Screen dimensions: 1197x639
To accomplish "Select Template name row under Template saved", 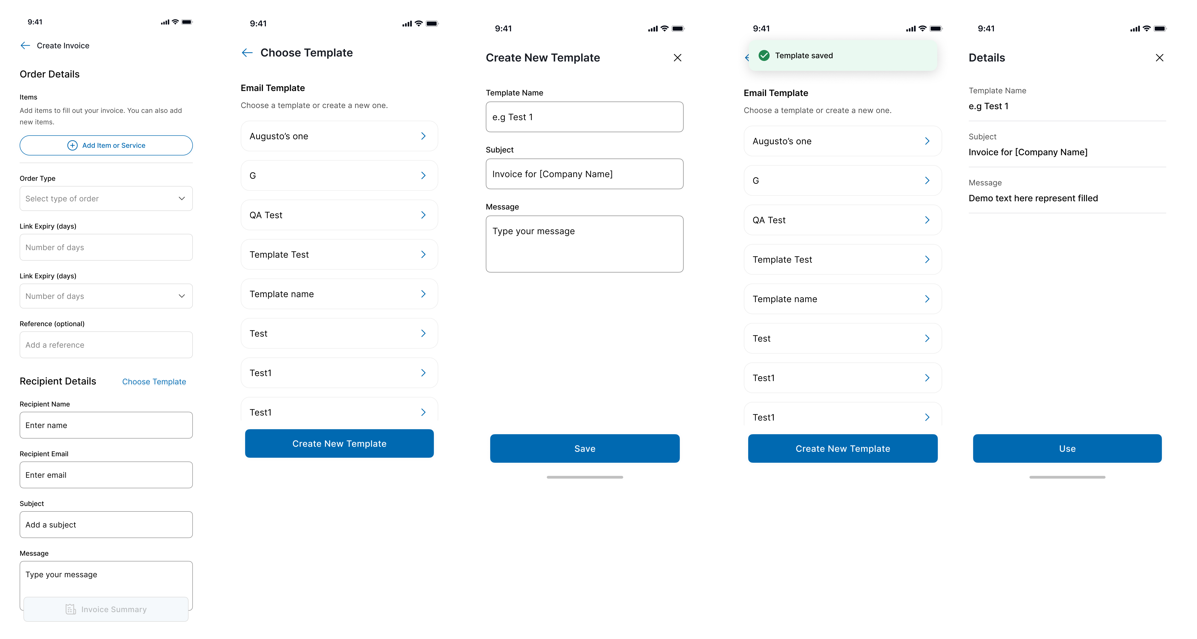I will point(842,299).
